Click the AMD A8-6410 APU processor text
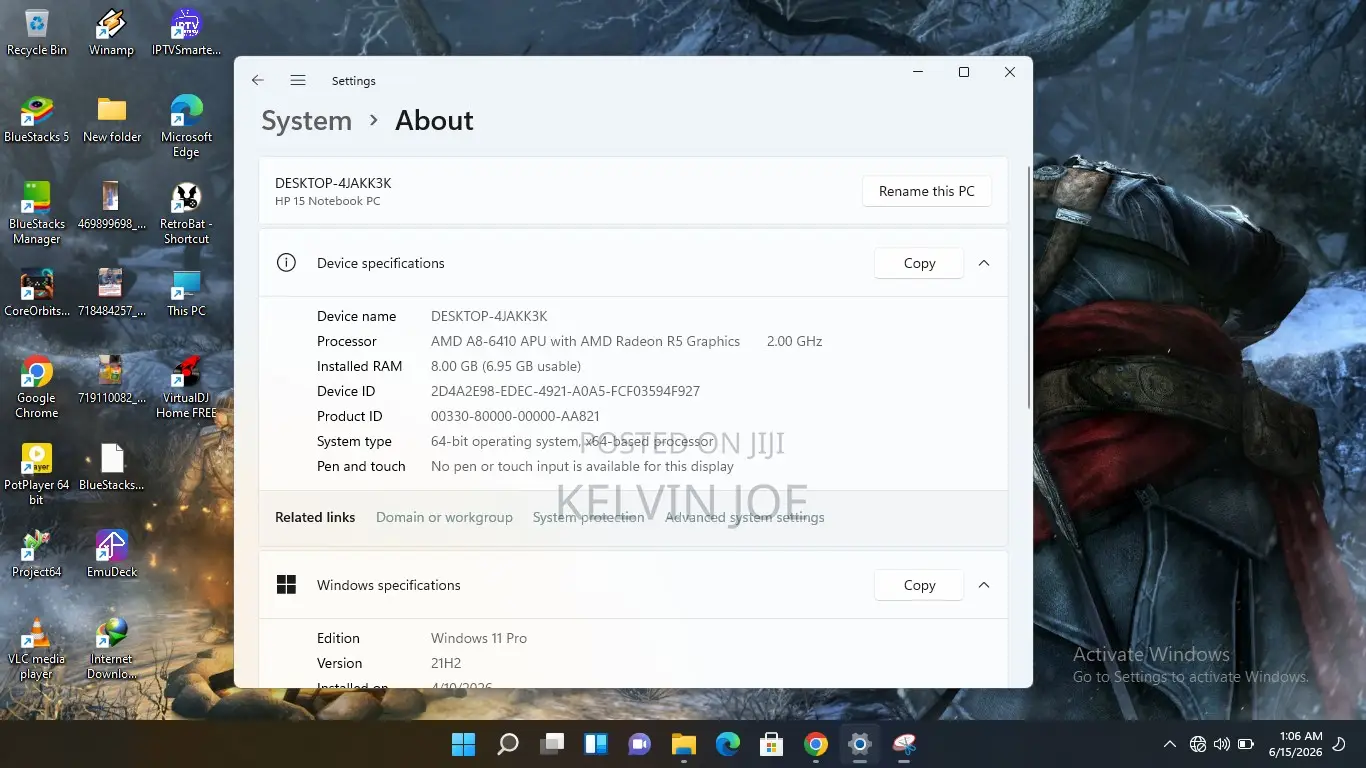The width and height of the screenshot is (1366, 768). pyautogui.click(x=585, y=341)
